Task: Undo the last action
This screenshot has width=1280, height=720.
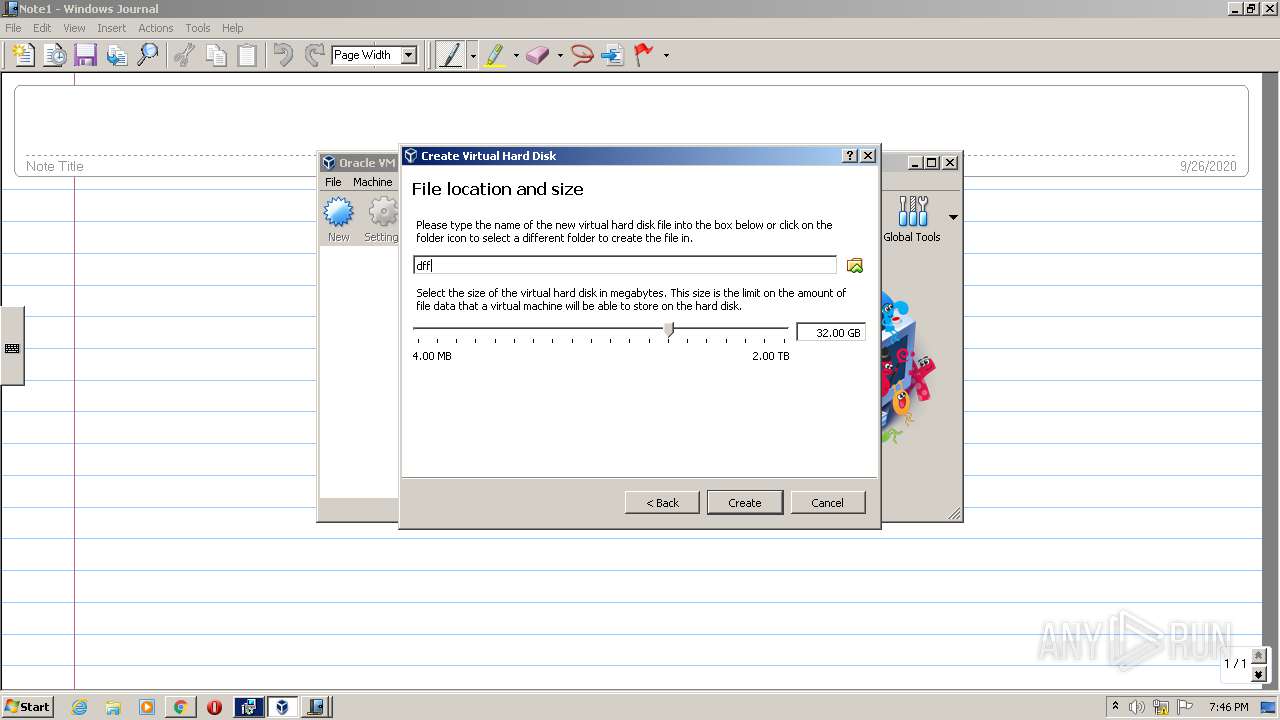Action: point(284,55)
